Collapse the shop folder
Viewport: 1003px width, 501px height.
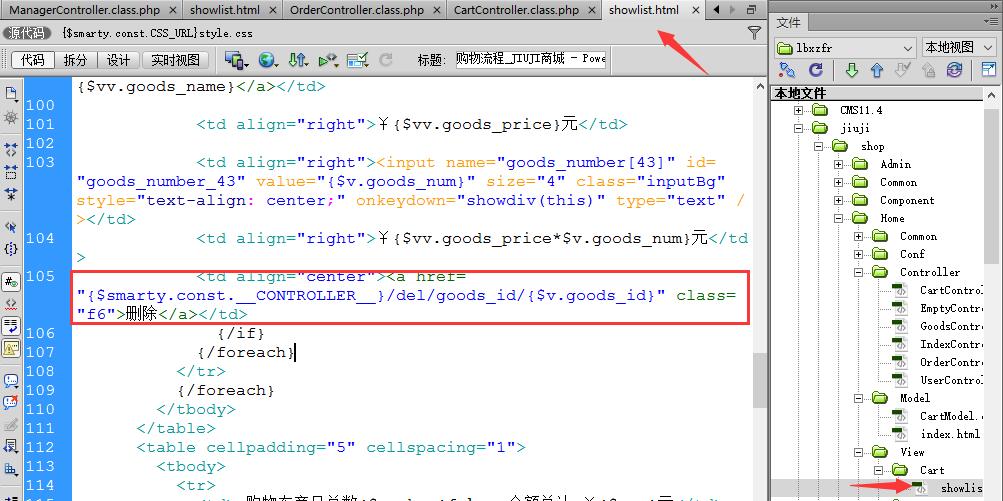point(818,147)
